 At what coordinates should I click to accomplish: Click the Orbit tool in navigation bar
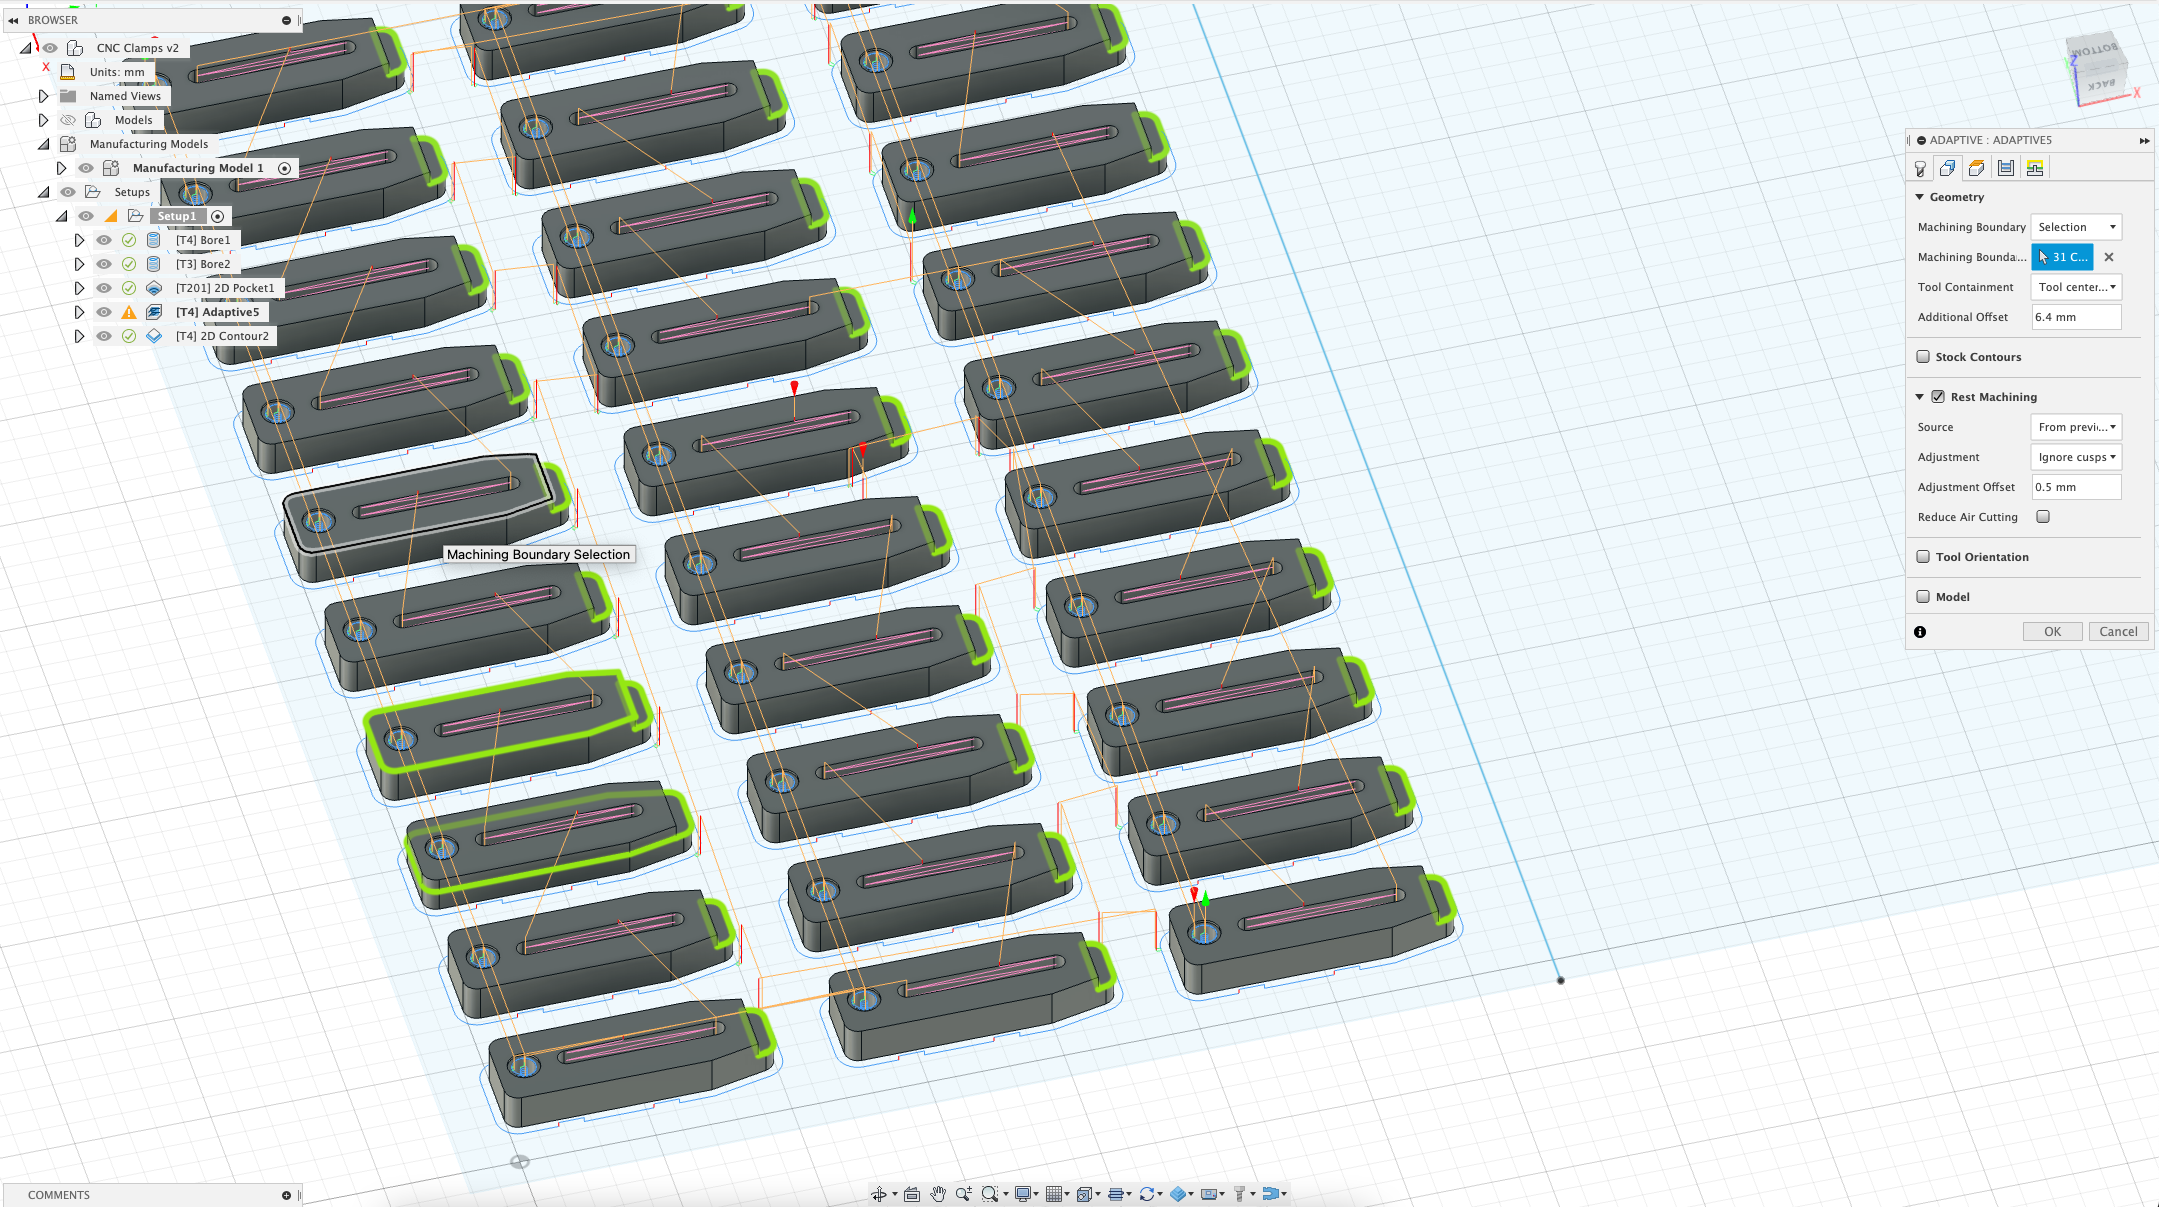tap(878, 1193)
